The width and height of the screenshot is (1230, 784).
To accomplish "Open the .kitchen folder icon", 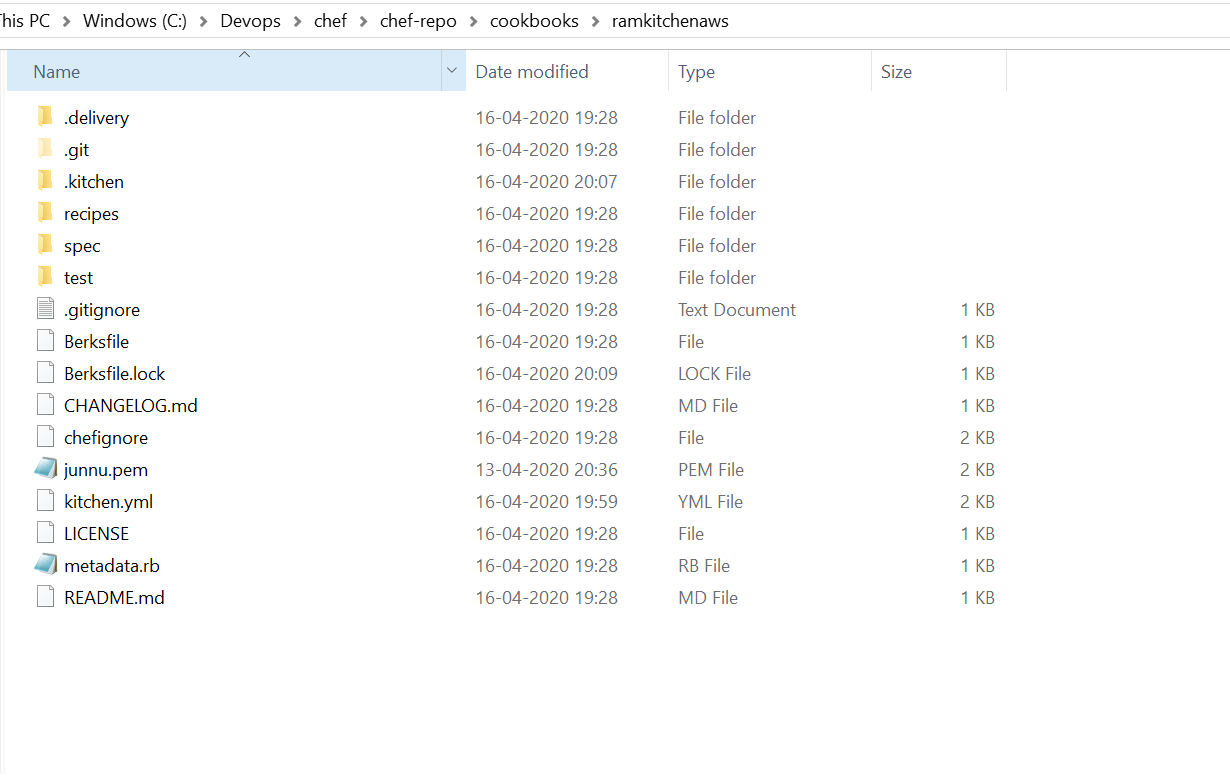I will pyautogui.click(x=45, y=181).
